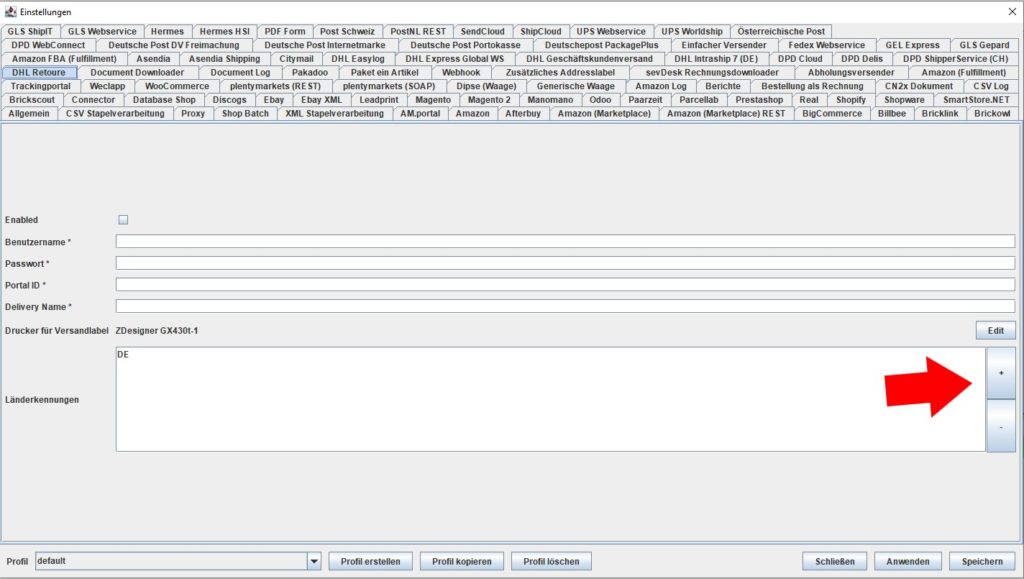Select the Ebay XML tab

[321, 100]
